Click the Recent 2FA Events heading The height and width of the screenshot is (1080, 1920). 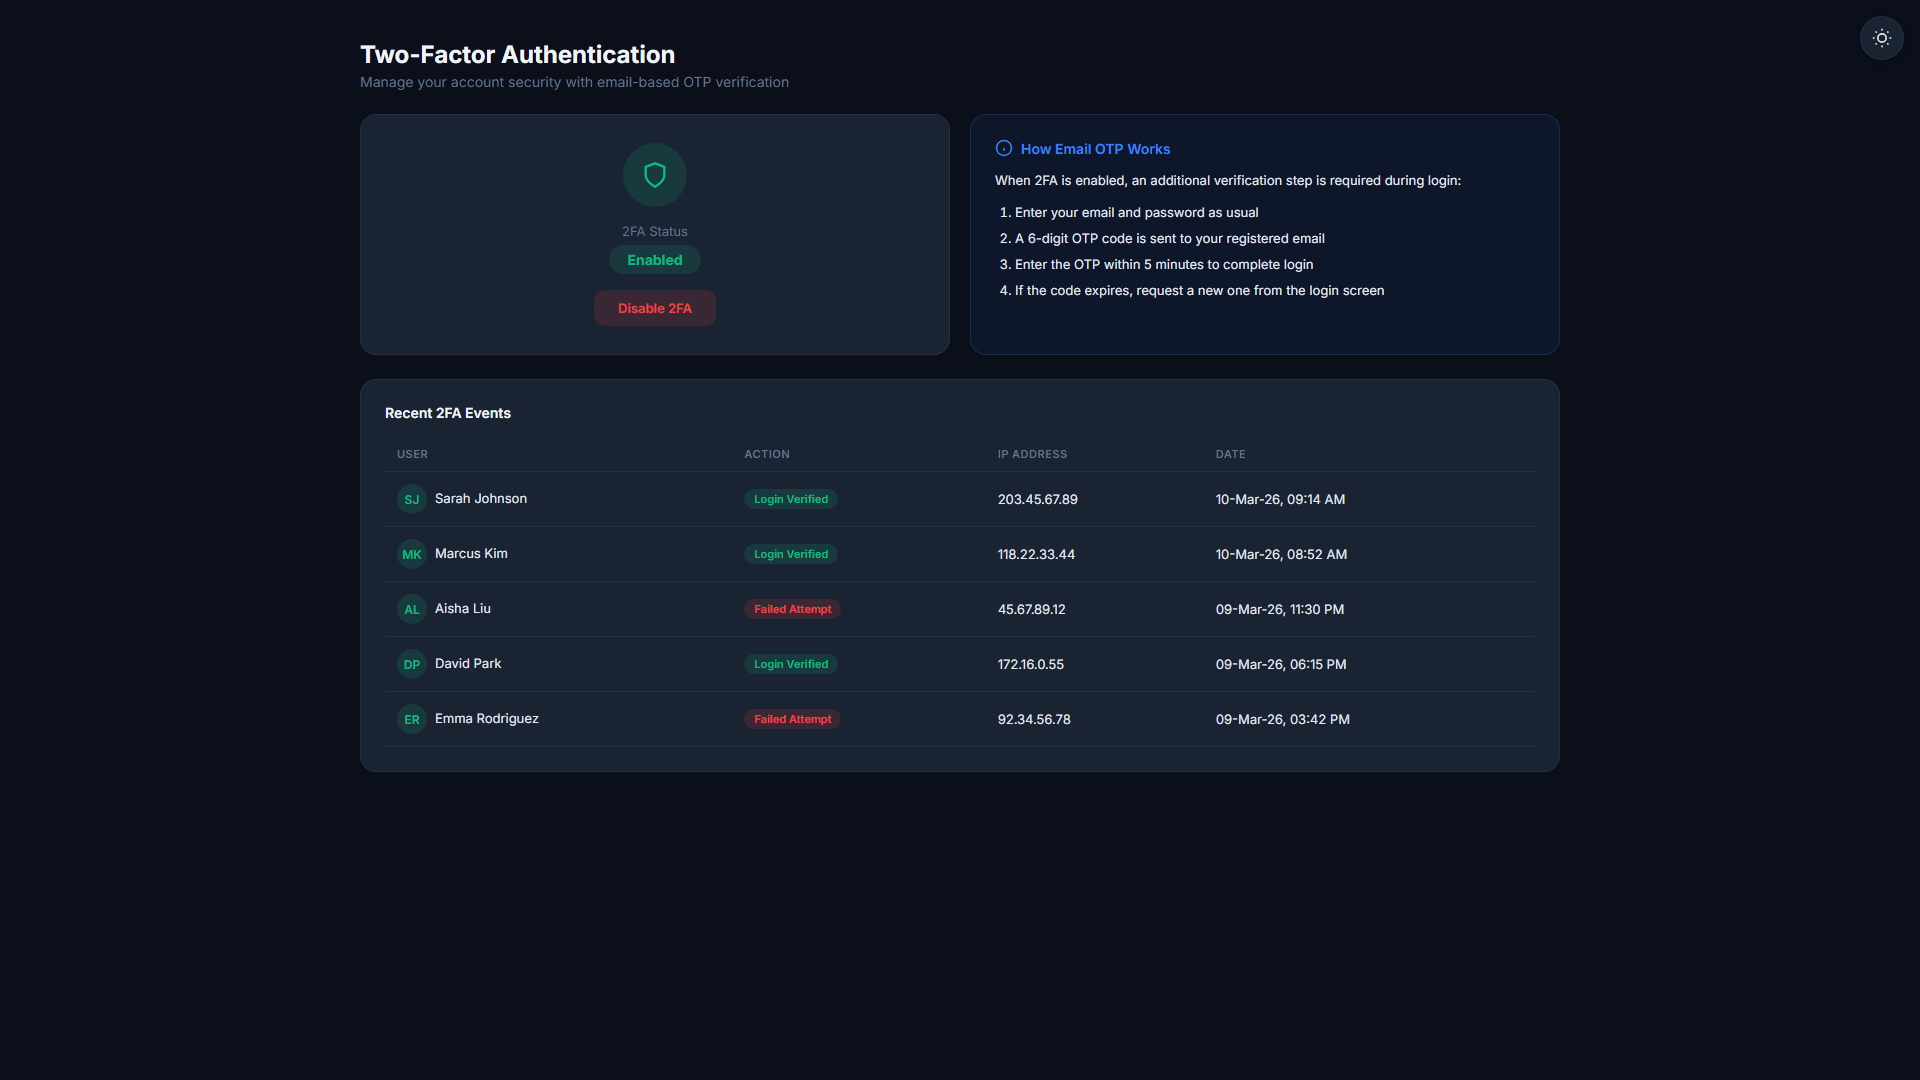(x=448, y=413)
